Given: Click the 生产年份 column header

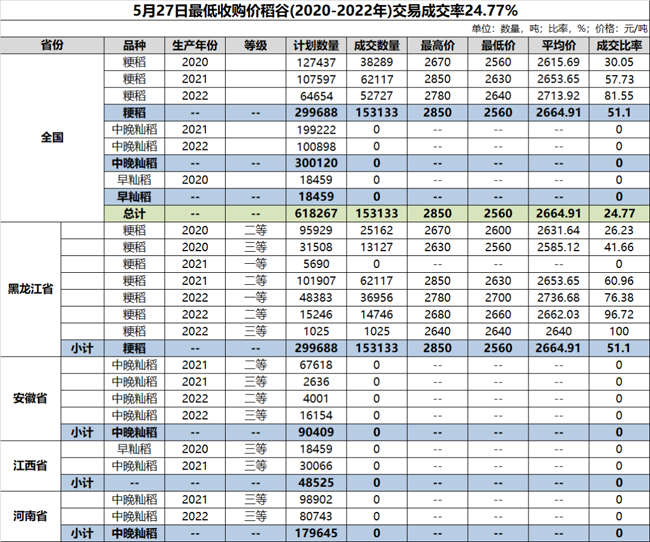Looking at the screenshot, I should [194, 46].
